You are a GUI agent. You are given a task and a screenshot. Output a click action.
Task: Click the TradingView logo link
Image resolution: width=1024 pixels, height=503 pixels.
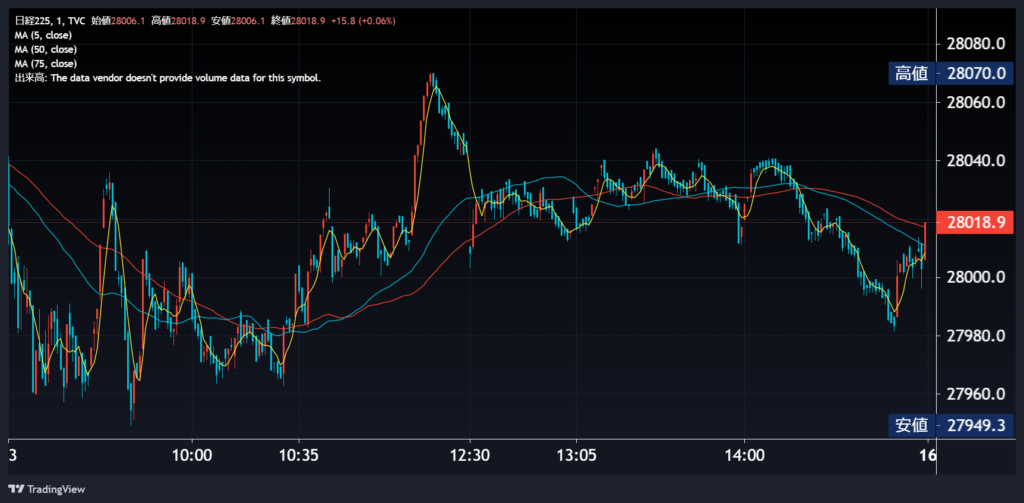tap(46, 489)
